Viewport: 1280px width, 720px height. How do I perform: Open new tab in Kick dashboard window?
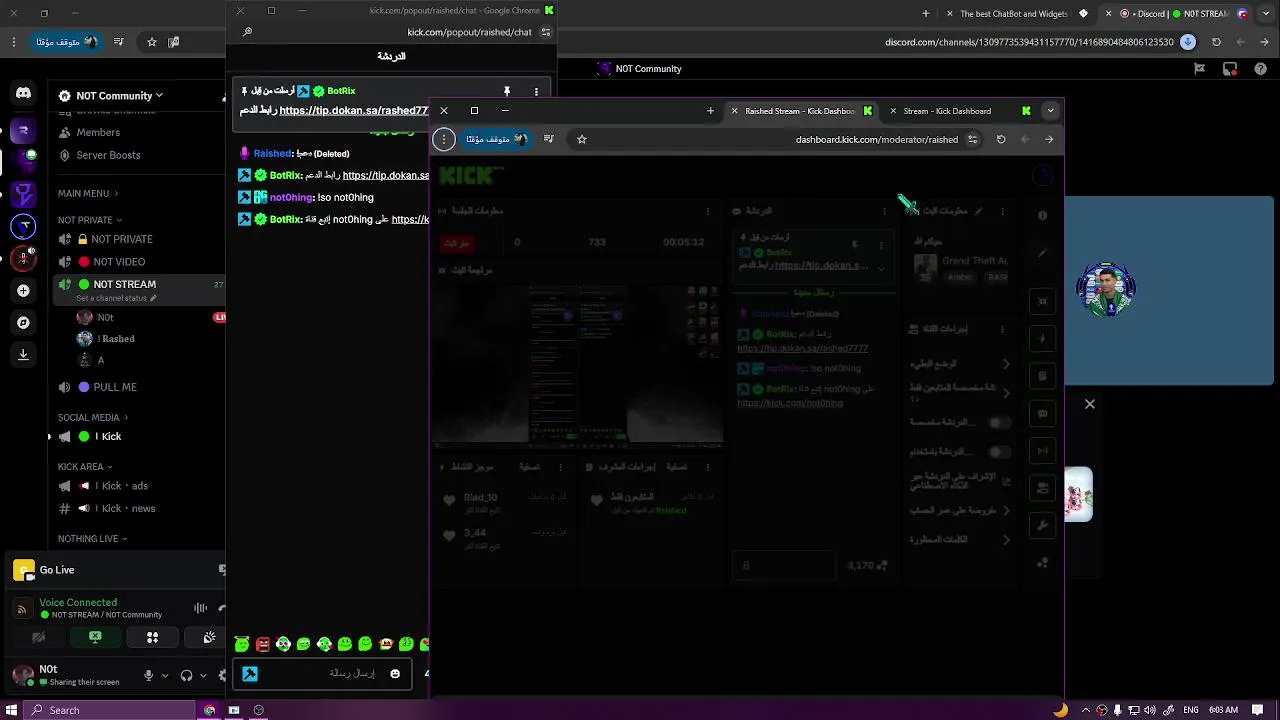pos(710,111)
